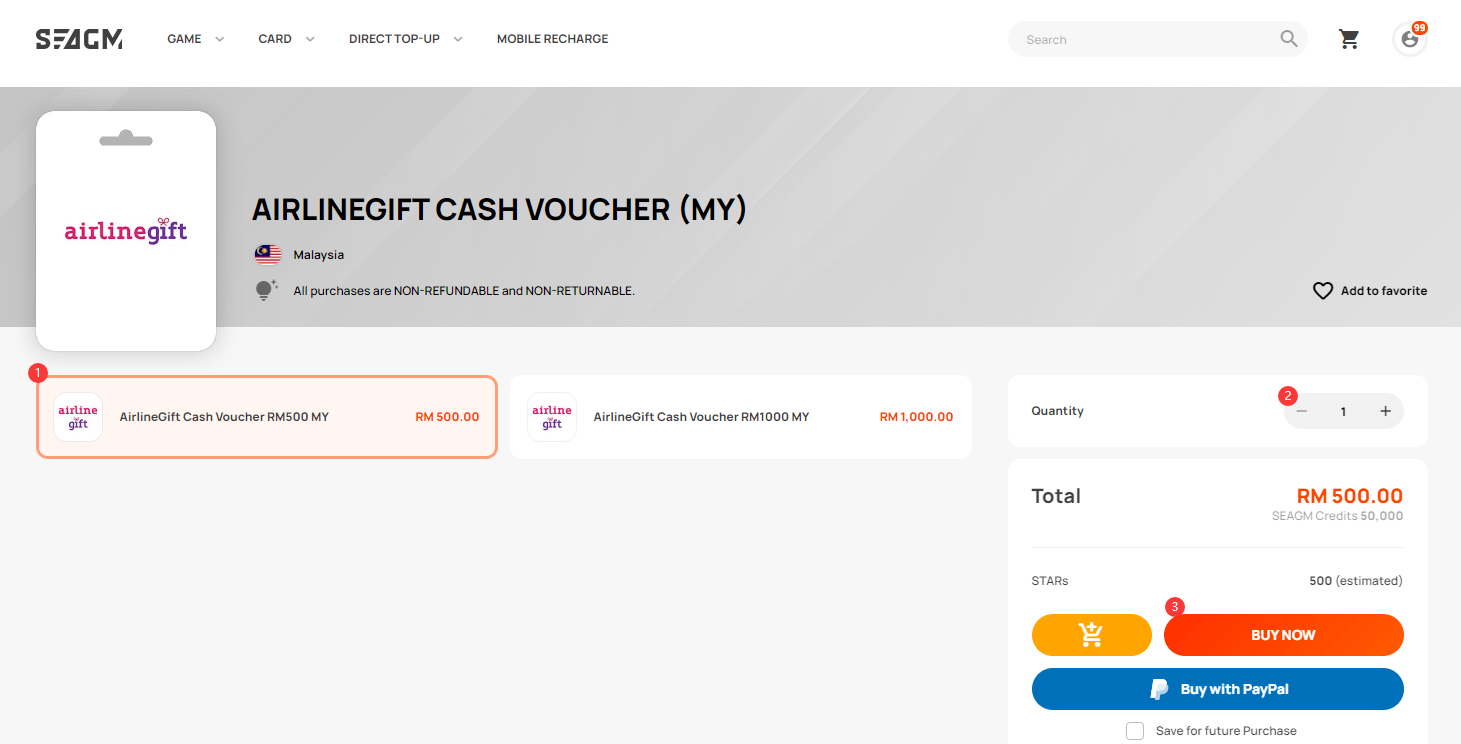Viewport: 1461px width, 744px height.
Task: Enable Save for future Purchase
Action: coord(1135,730)
